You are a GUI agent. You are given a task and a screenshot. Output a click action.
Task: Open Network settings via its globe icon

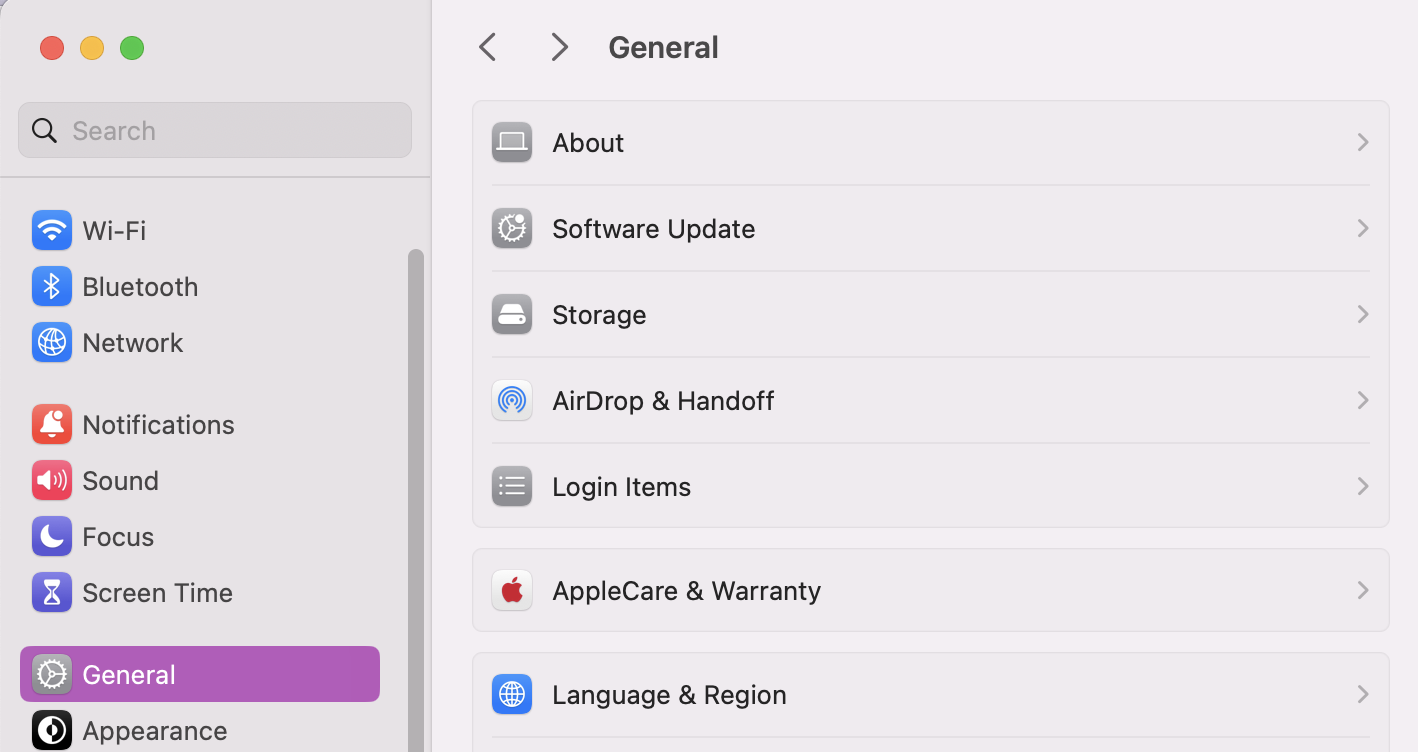coord(51,342)
